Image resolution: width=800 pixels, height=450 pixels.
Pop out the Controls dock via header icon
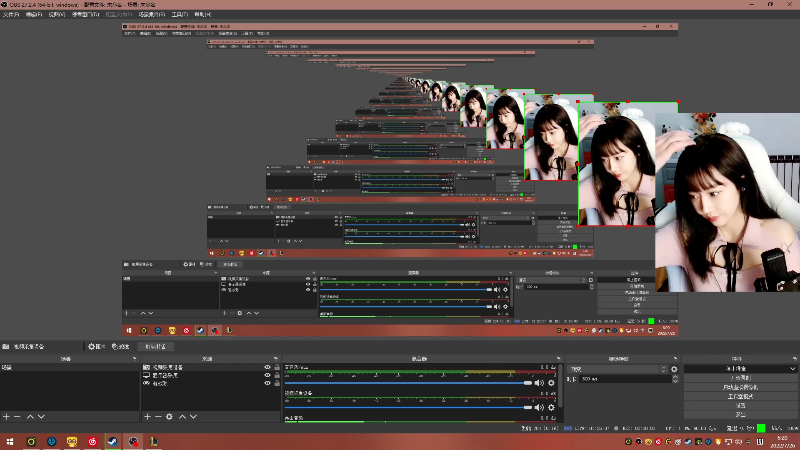[794, 359]
